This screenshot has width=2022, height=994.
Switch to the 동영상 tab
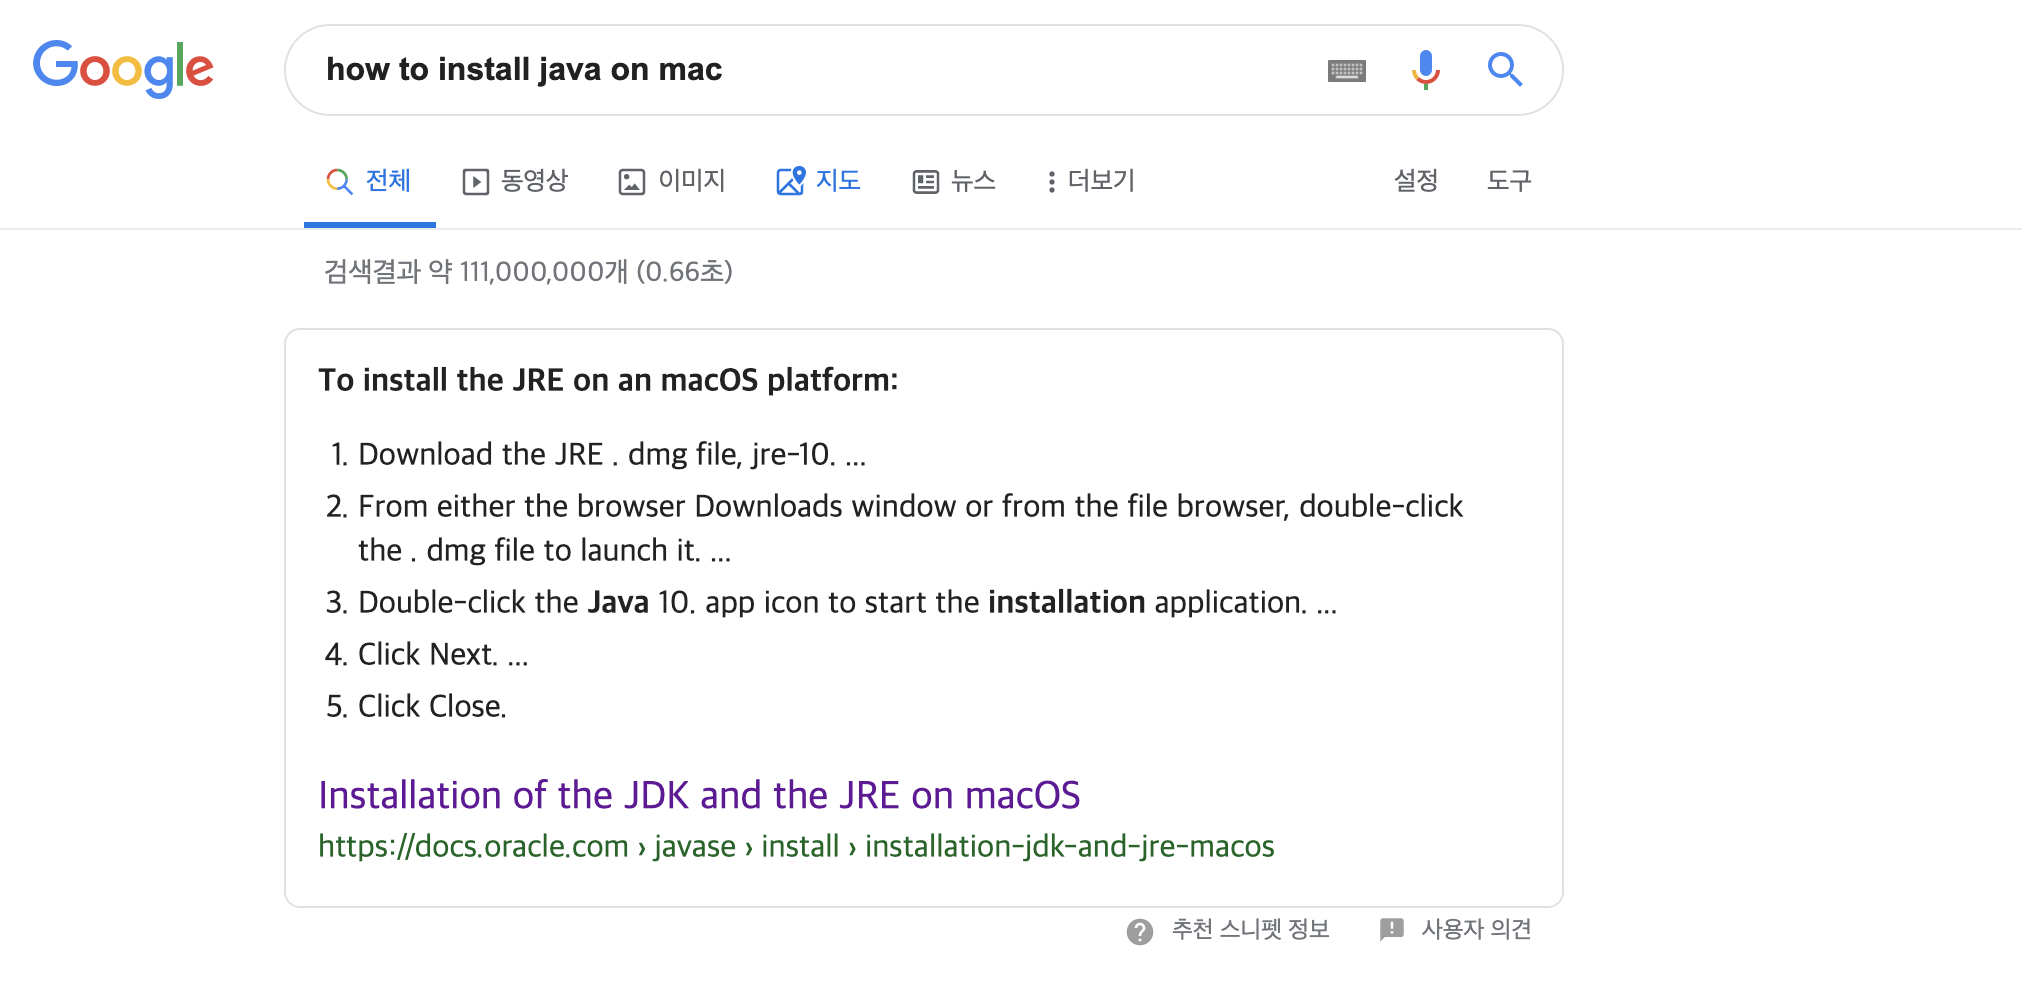pyautogui.click(x=515, y=181)
